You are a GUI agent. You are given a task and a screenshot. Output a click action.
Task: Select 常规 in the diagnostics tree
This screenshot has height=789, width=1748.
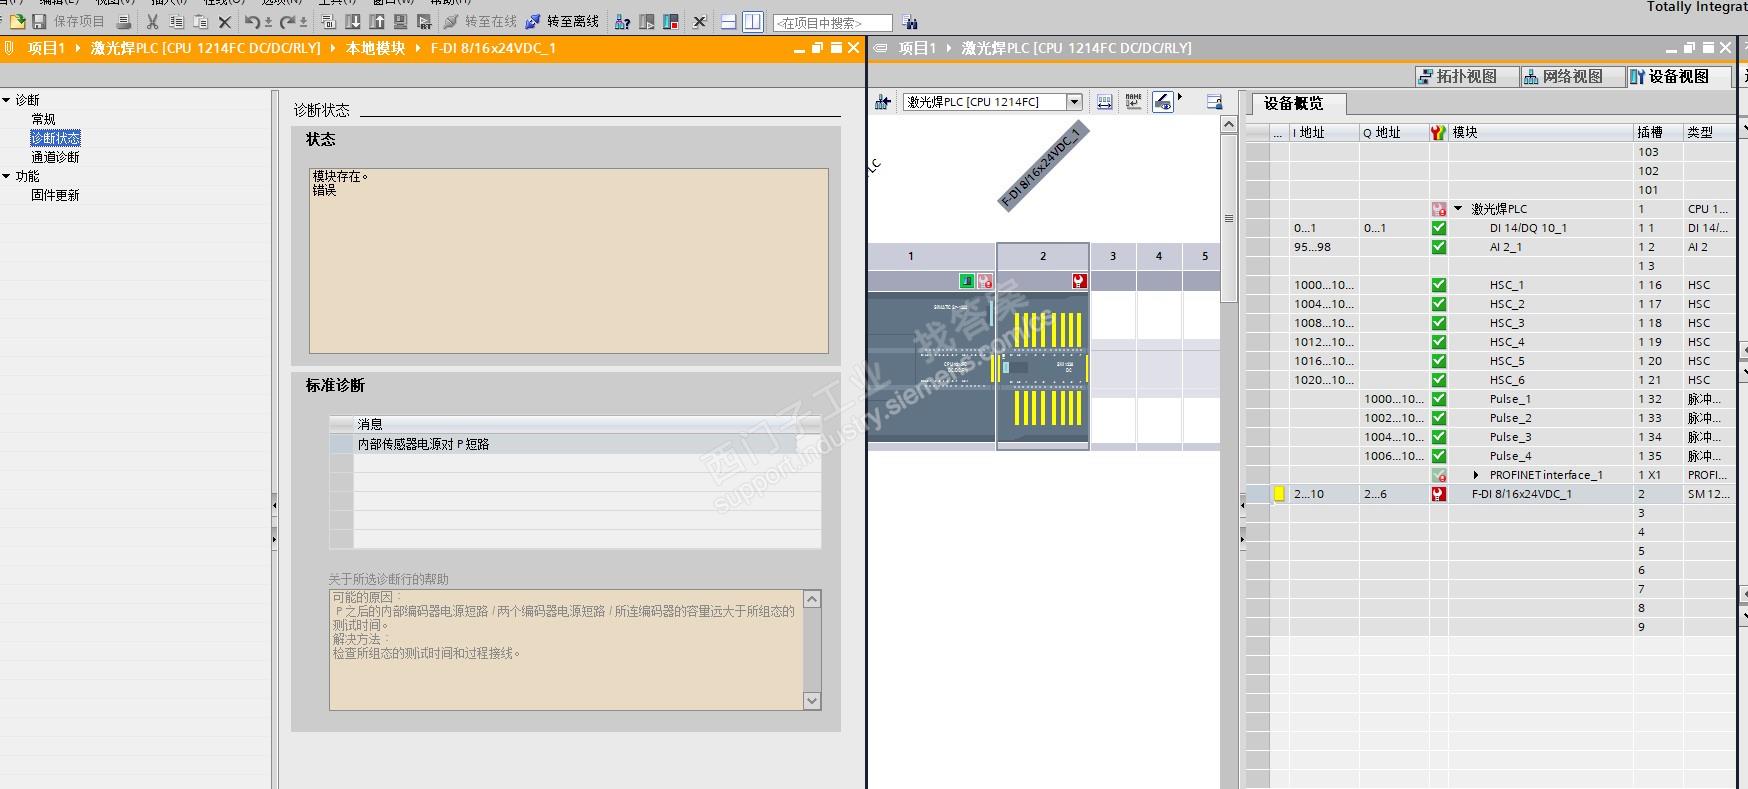click(43, 119)
